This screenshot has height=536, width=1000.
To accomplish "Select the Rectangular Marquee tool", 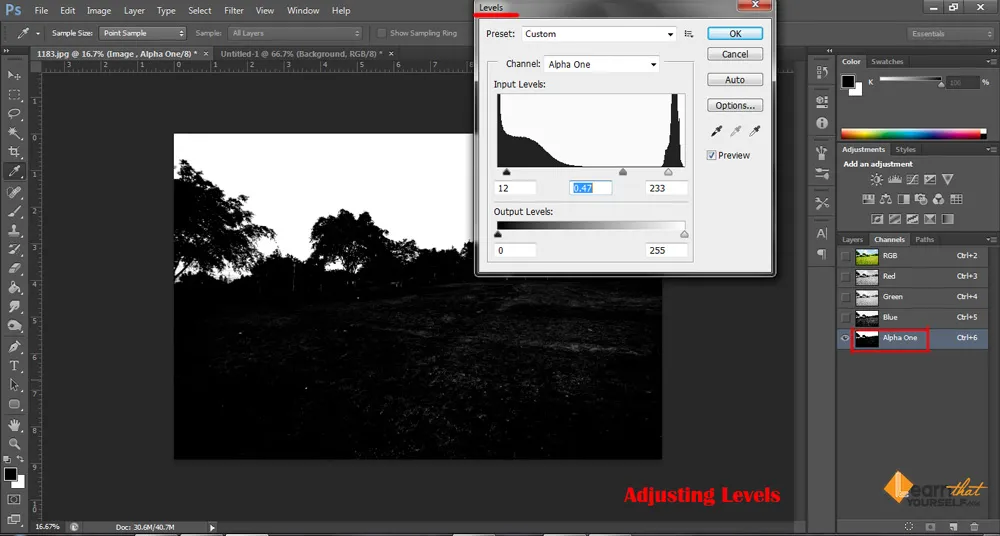I will (x=14, y=95).
